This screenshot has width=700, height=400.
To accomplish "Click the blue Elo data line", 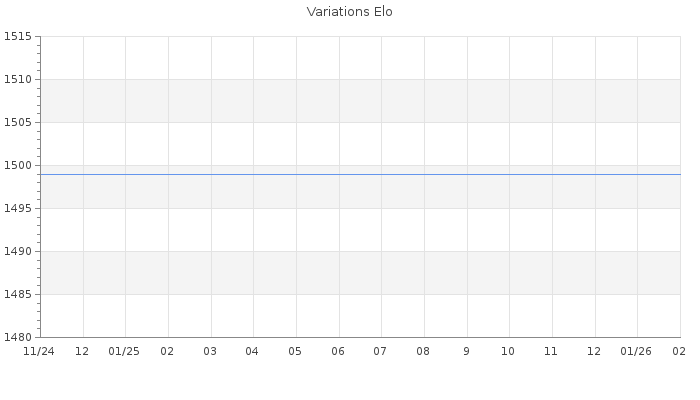I will [x=360, y=174].
